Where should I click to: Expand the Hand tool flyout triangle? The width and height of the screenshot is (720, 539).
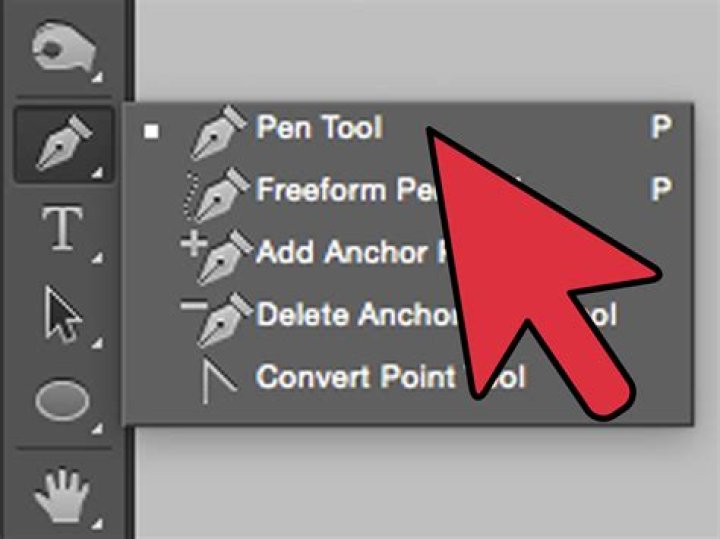tap(97, 522)
